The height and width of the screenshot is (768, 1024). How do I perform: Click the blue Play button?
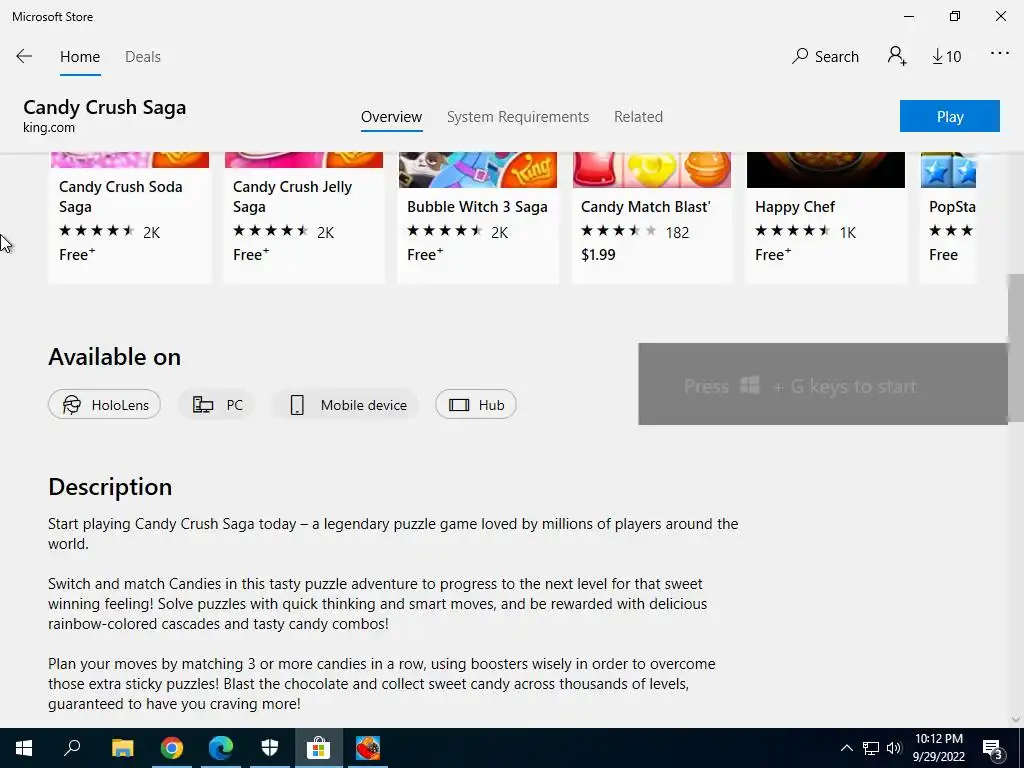(x=950, y=116)
